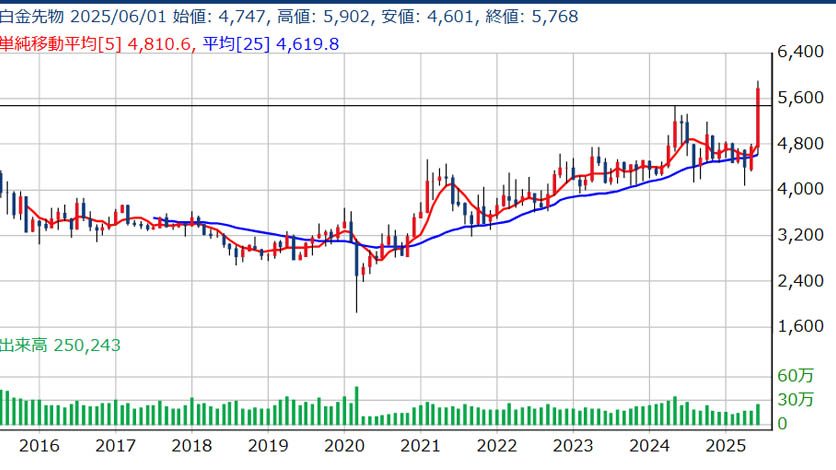Image resolution: width=836 pixels, height=470 pixels.
Task: Click the 4,000 price axis label
Action: 800,189
